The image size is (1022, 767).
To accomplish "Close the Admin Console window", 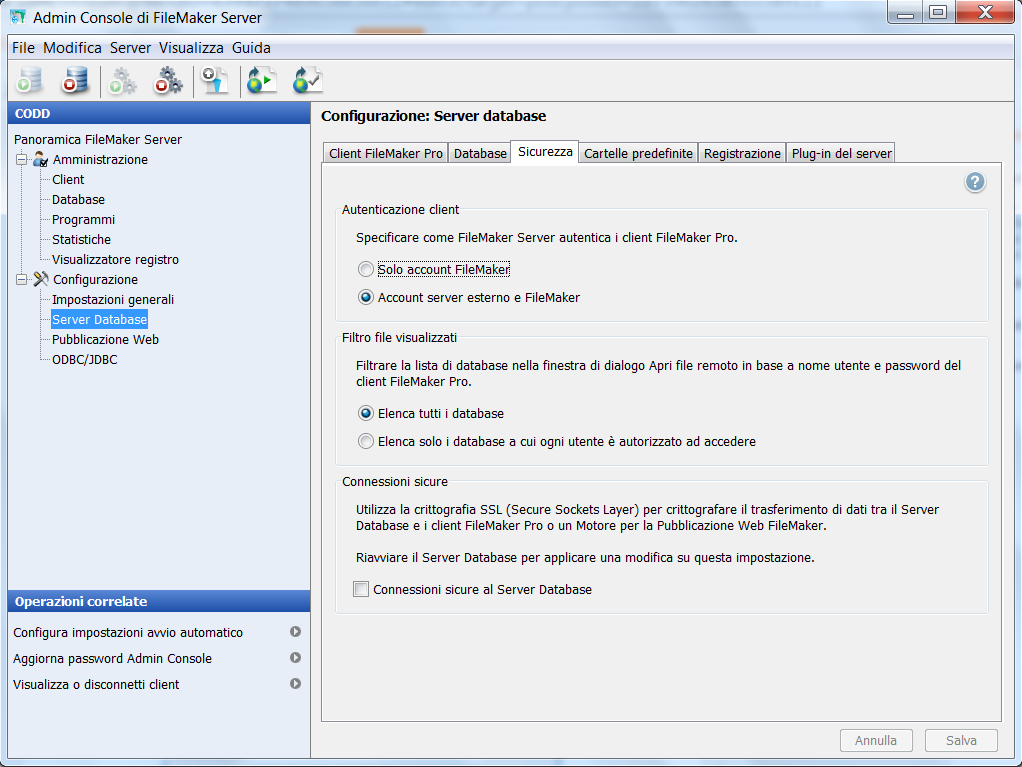I will (986, 12).
